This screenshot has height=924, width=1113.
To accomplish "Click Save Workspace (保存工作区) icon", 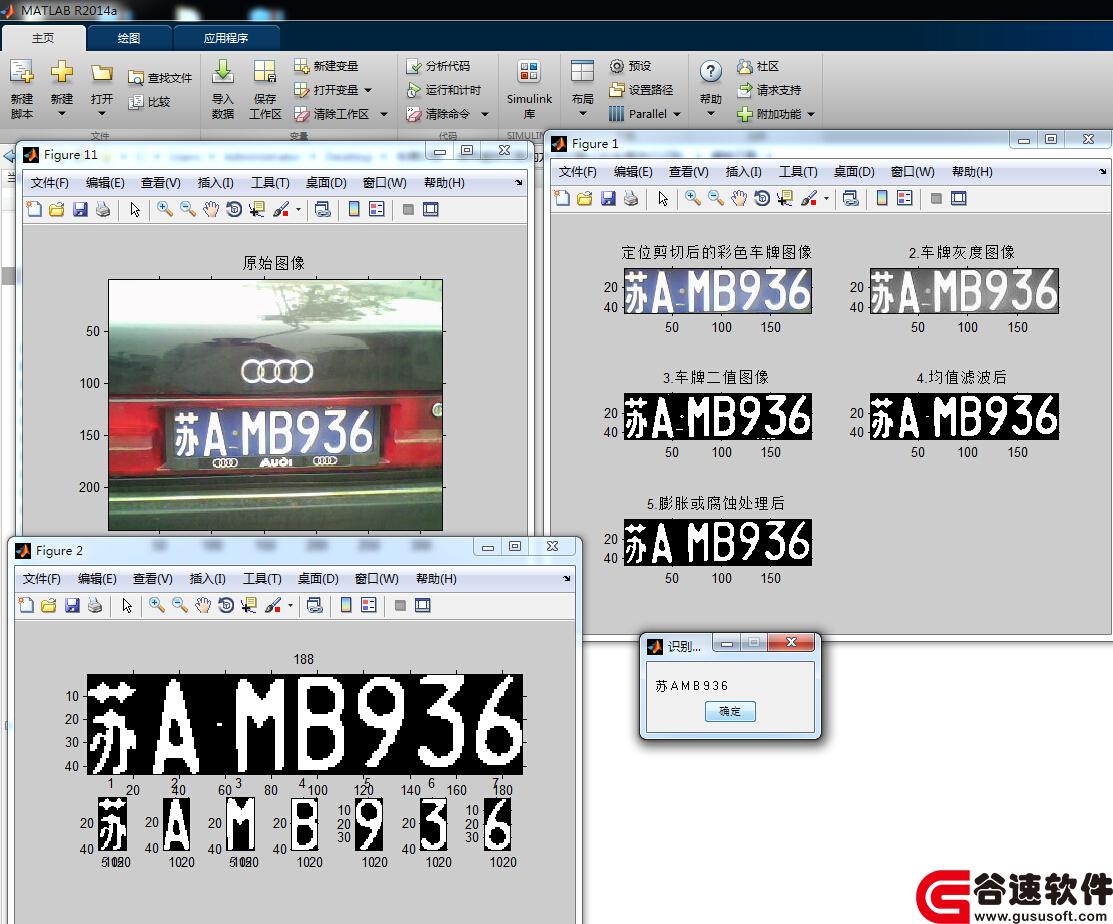I will pyautogui.click(x=265, y=72).
